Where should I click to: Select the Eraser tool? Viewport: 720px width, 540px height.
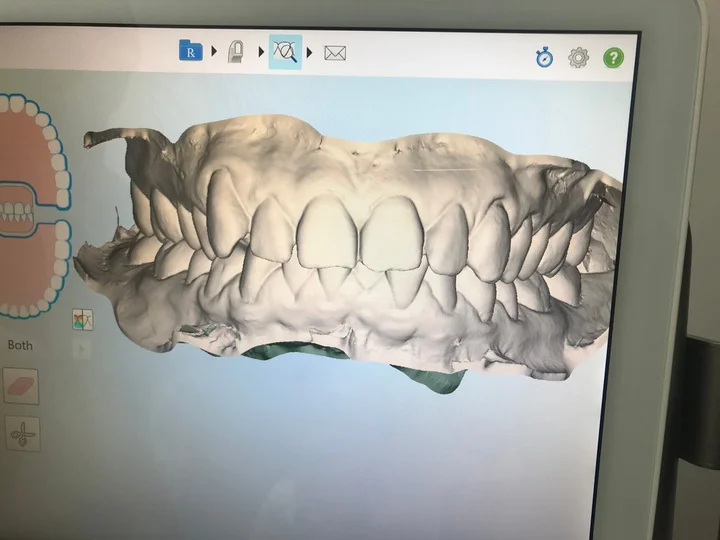(x=21, y=386)
